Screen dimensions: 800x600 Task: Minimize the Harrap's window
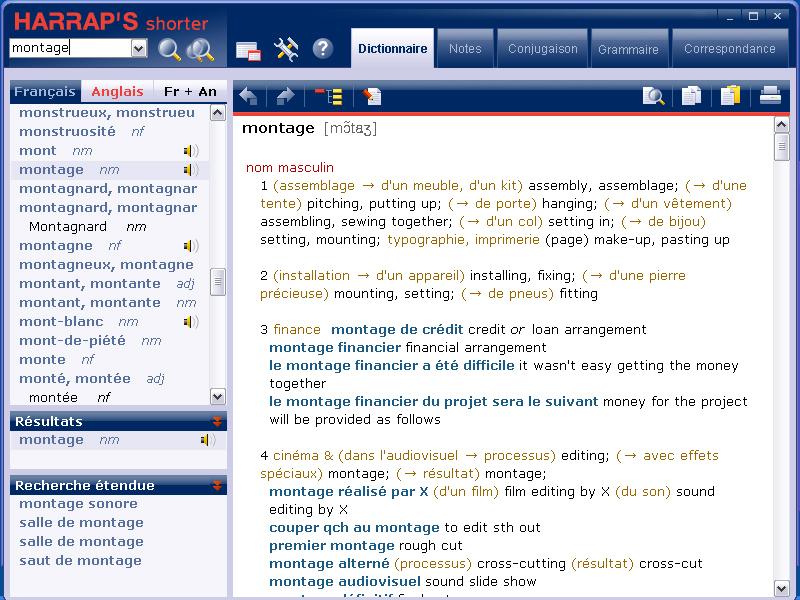730,17
